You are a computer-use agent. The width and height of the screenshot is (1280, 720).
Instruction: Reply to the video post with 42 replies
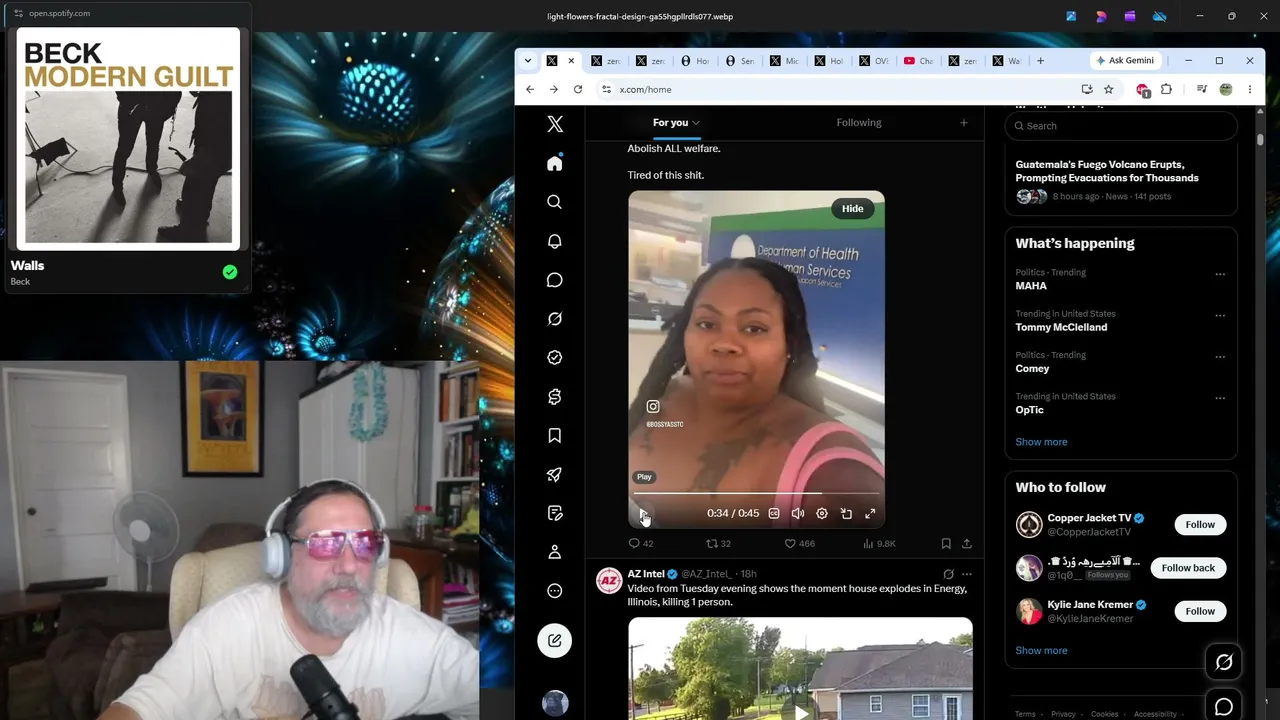click(x=640, y=544)
